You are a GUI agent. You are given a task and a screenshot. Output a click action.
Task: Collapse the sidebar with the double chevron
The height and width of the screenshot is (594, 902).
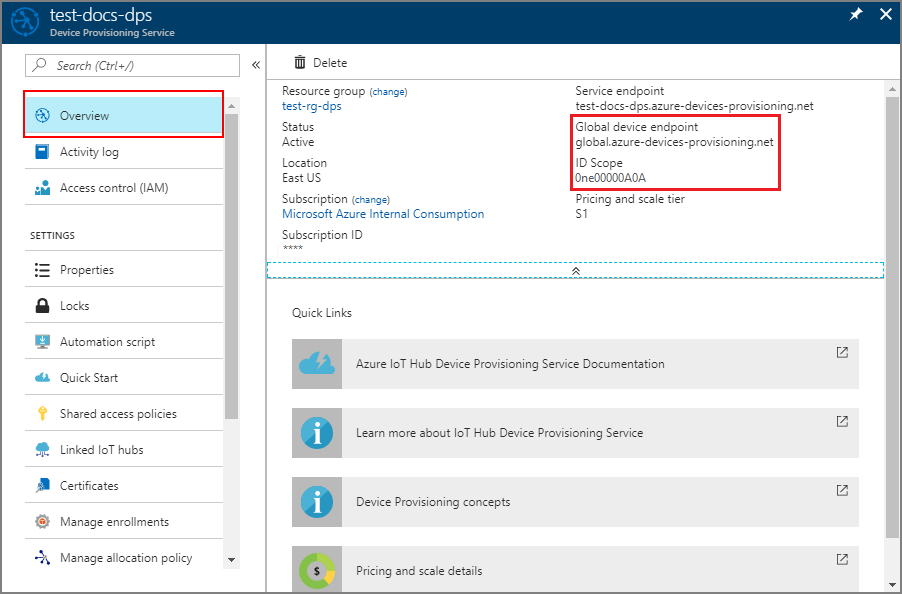pos(255,65)
